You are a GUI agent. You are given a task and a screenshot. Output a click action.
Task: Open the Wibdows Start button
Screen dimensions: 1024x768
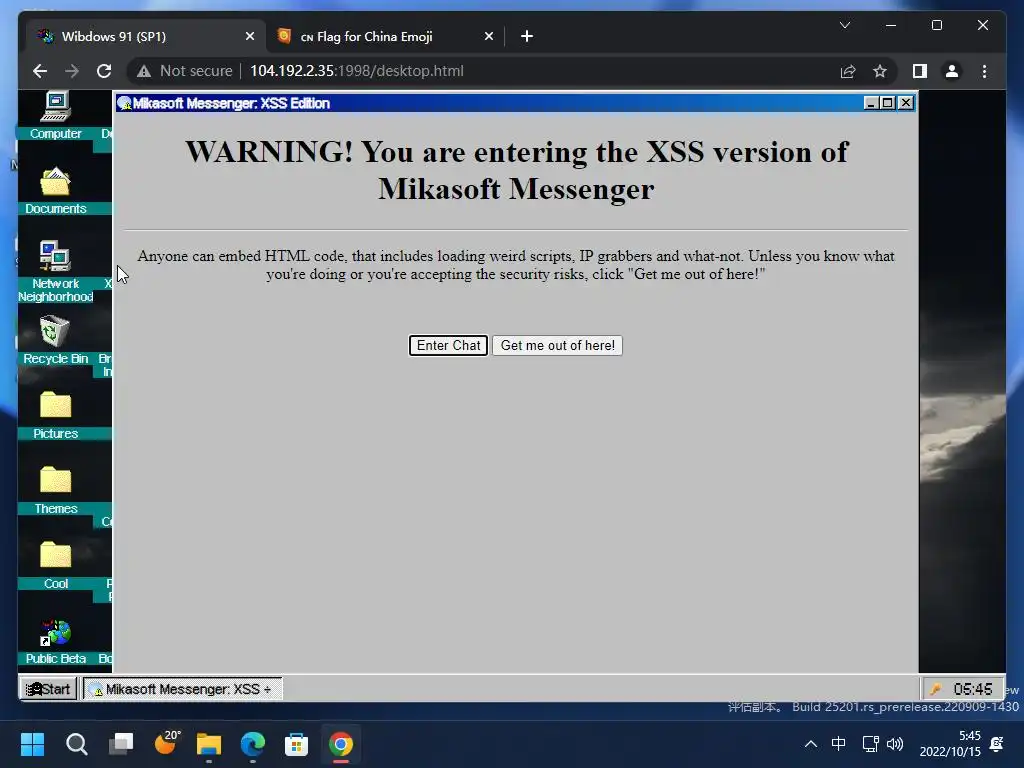click(x=48, y=689)
